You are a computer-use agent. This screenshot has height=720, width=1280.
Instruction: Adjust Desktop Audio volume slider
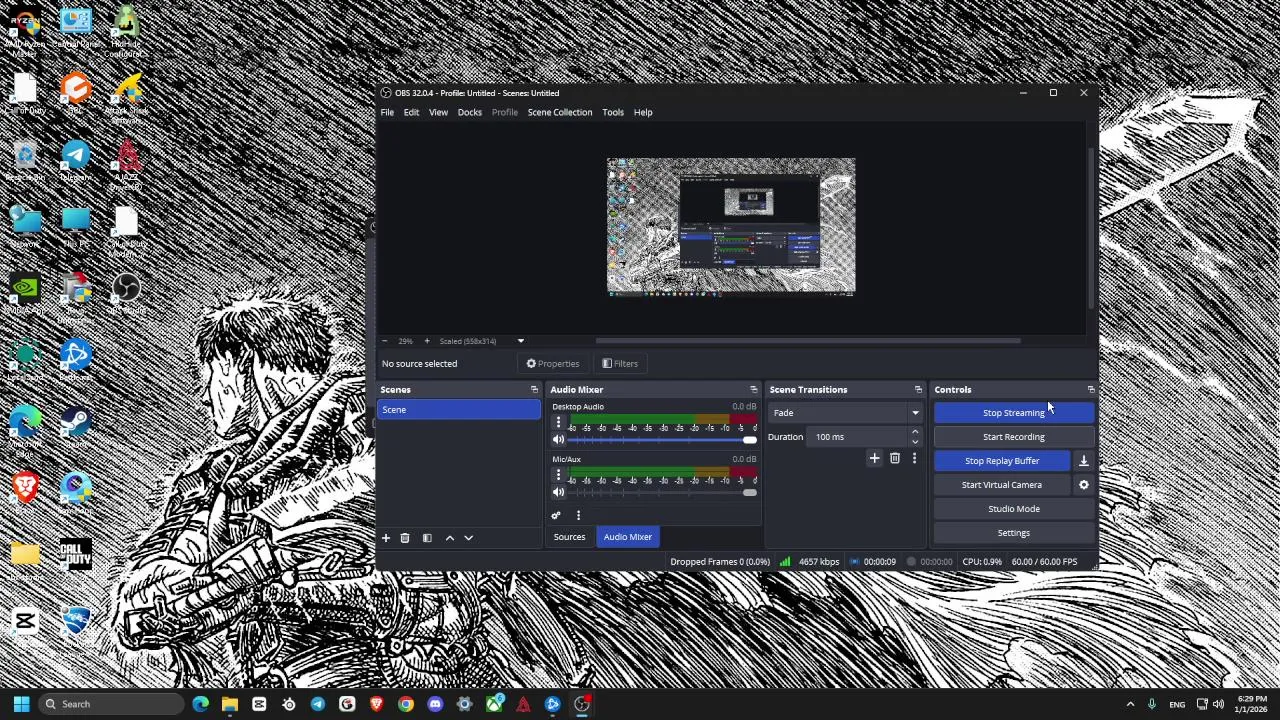663,440
